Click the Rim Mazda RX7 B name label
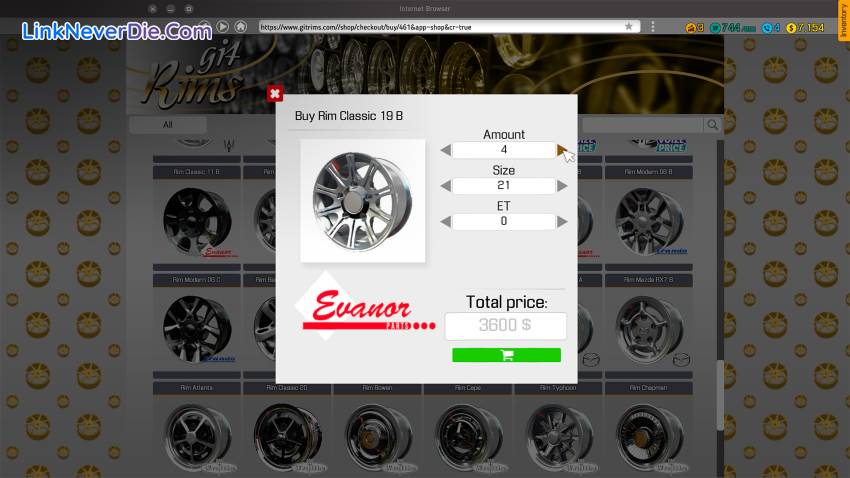 648,280
